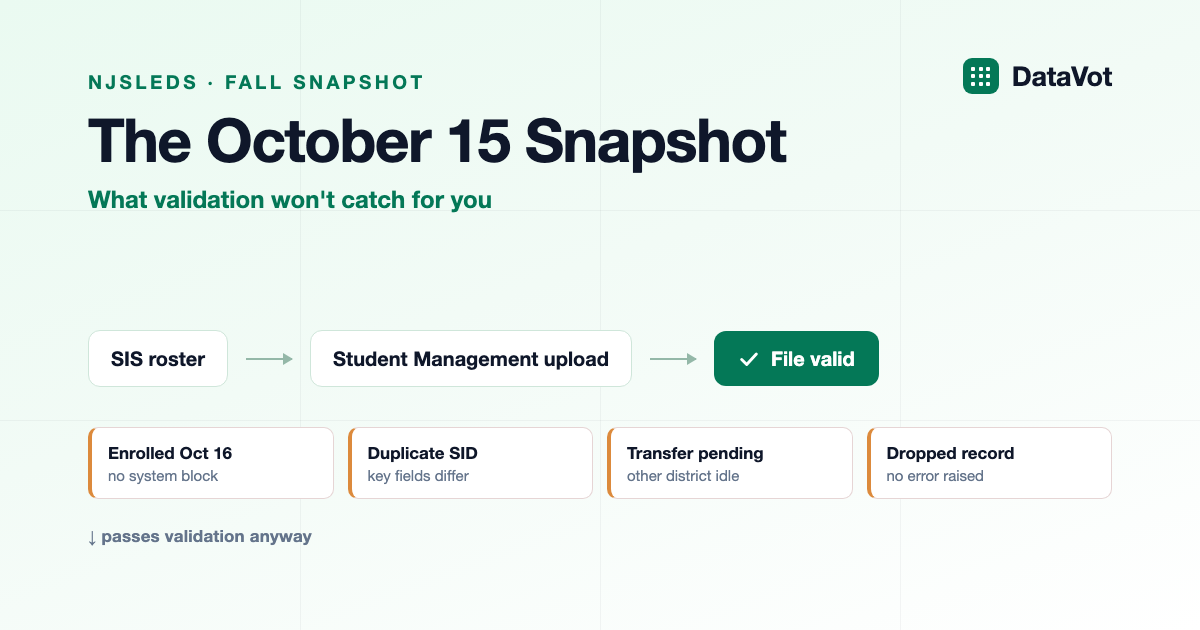Click What validation won't catch subtitle
This screenshot has height=630, width=1200.
[290, 199]
